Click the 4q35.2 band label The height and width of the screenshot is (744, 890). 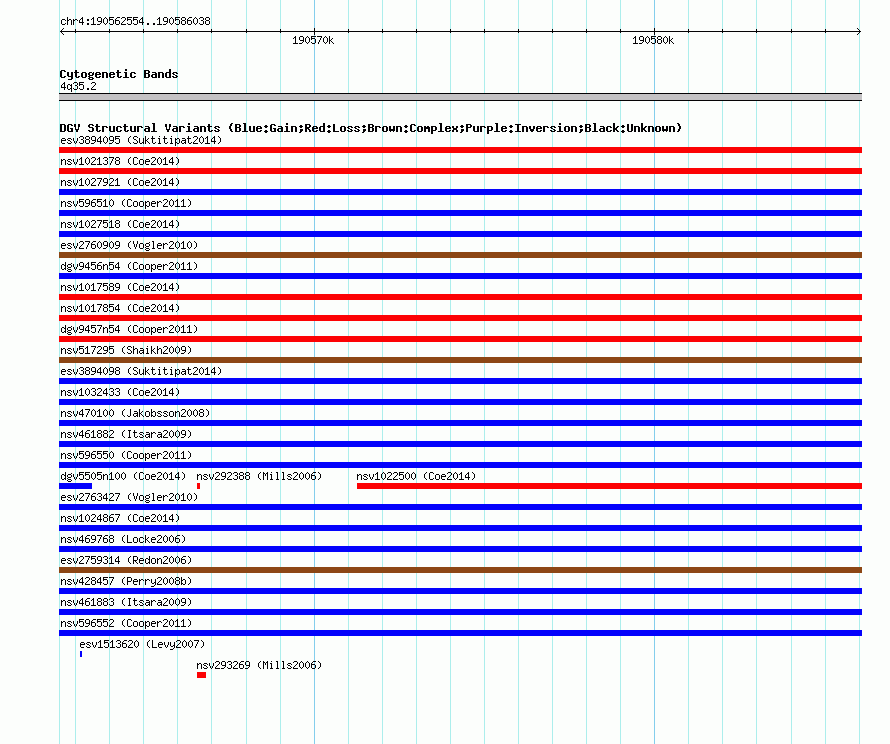tap(78, 86)
